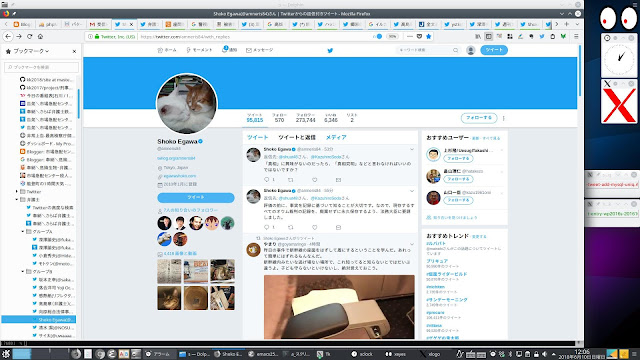This screenshot has height=360, width=640.
Task: Open the #サンデーモーニング trend
Action: [x=447, y=300]
